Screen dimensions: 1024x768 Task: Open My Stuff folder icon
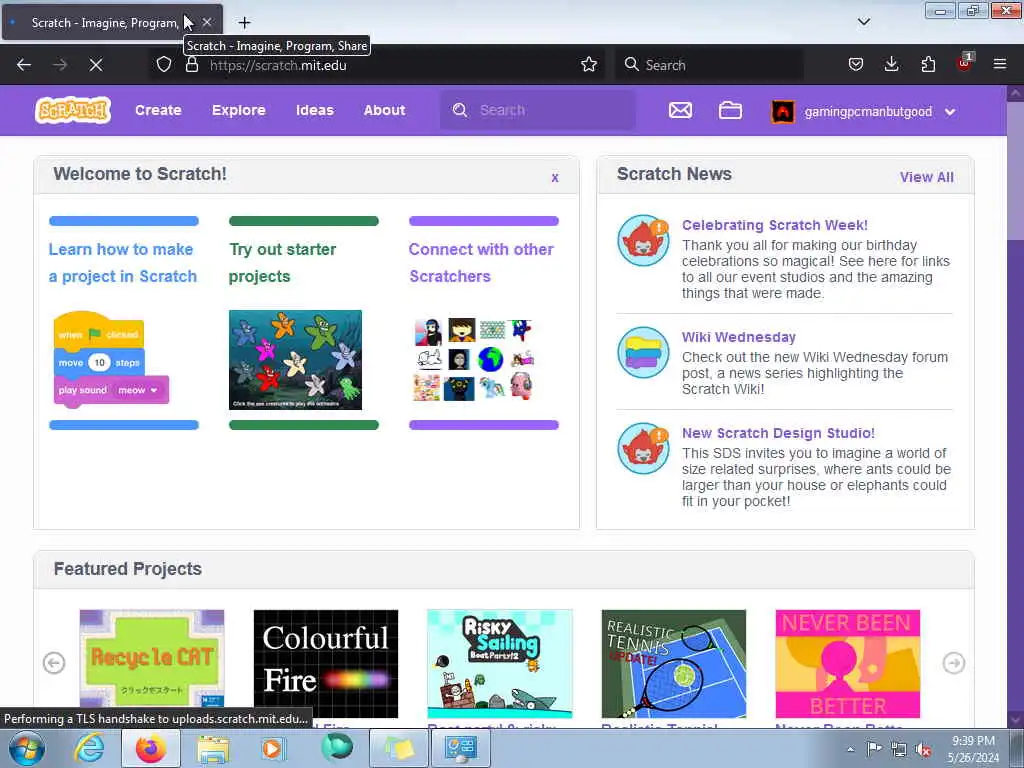click(x=730, y=110)
